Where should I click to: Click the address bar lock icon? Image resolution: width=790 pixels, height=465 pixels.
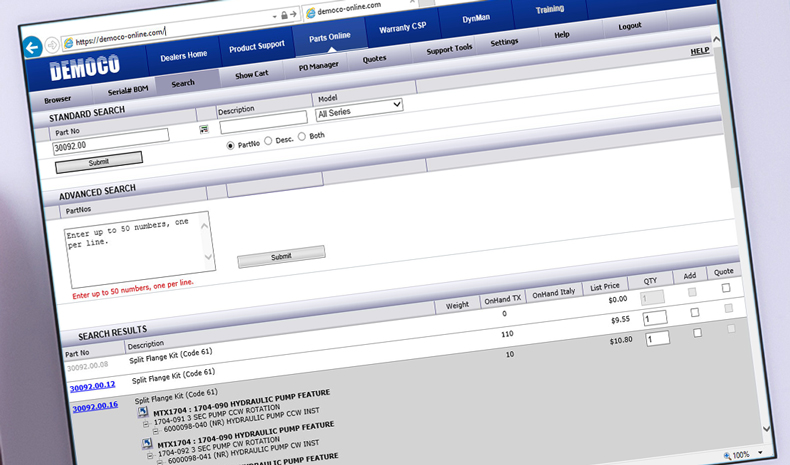[284, 16]
